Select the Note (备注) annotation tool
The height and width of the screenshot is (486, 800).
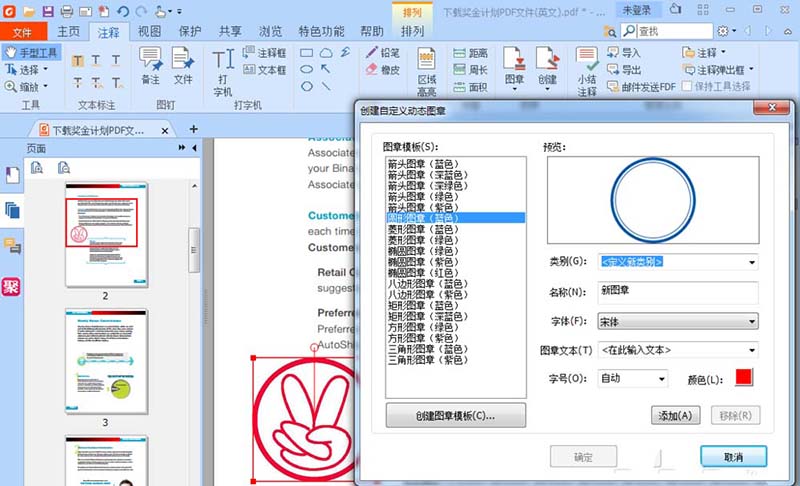coord(150,64)
